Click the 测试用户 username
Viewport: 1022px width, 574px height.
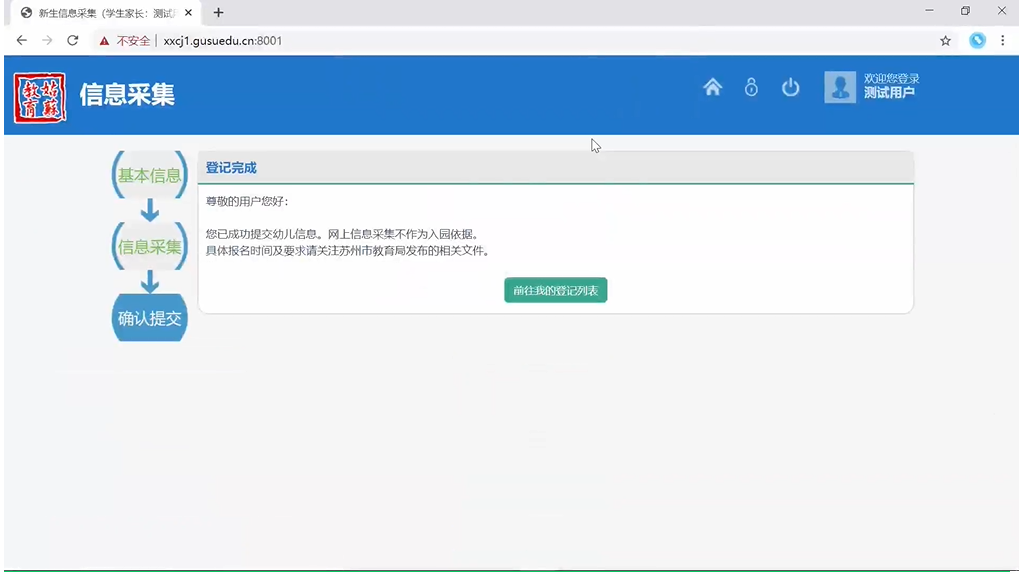(889, 93)
